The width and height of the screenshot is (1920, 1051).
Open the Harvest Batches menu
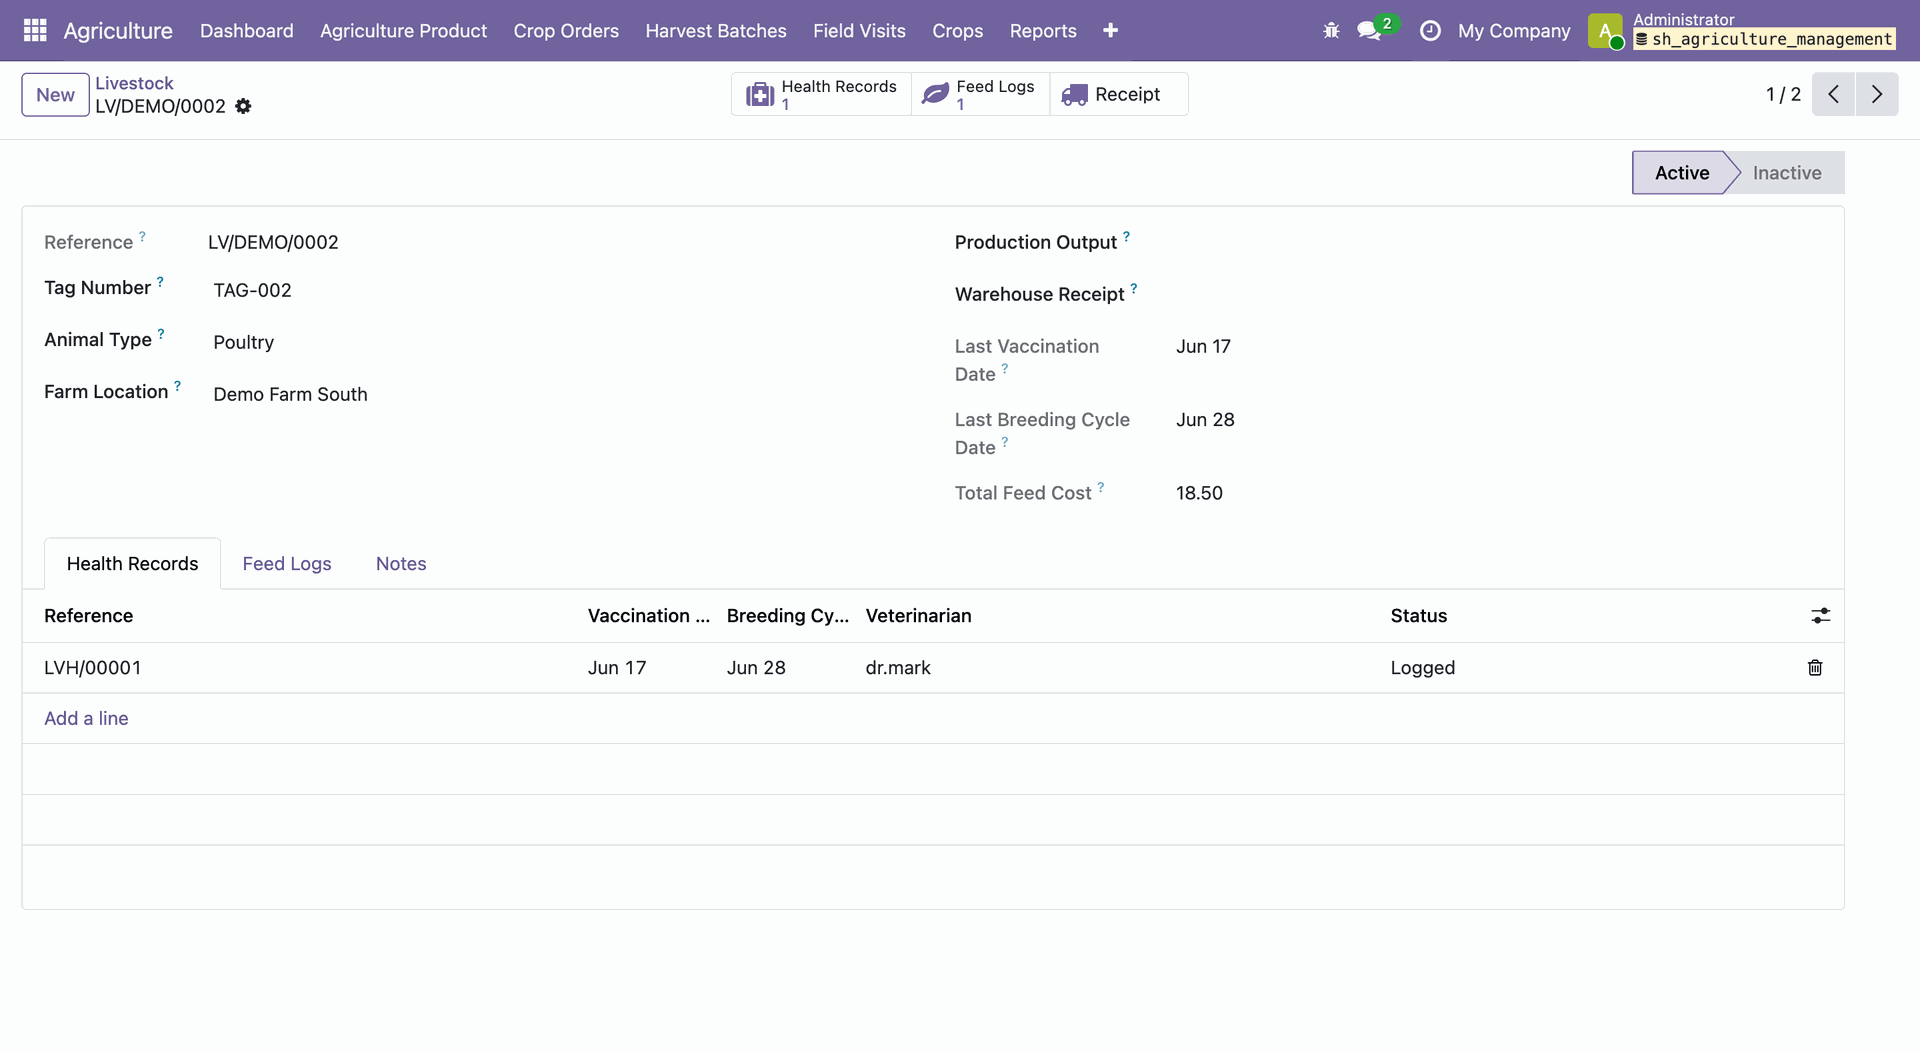click(x=716, y=31)
